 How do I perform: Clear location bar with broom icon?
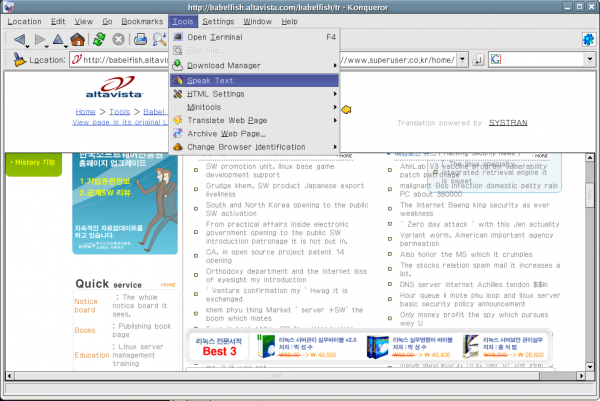(x=19, y=60)
